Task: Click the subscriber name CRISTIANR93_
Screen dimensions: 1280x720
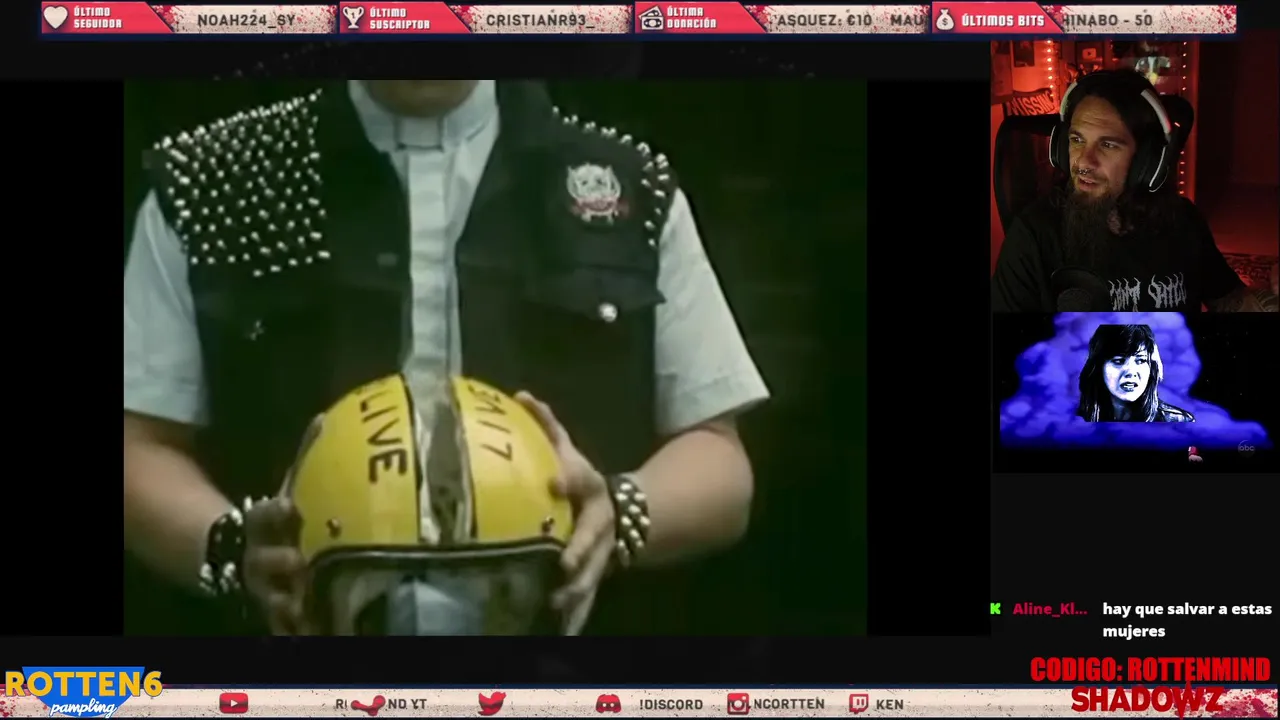Action: [x=539, y=20]
